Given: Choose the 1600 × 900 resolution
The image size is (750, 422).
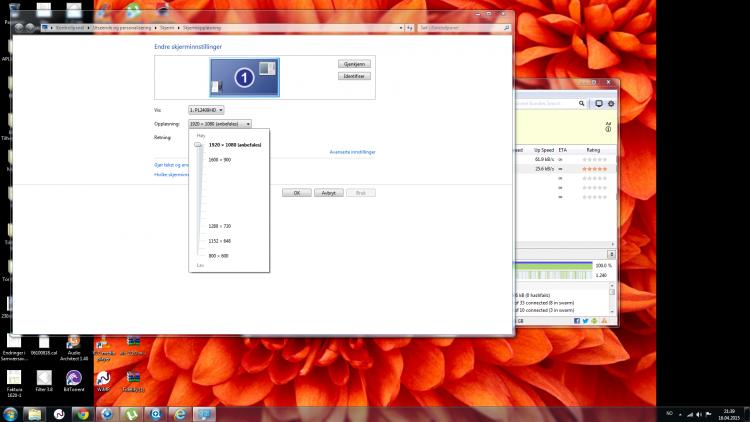Looking at the screenshot, I should (220, 160).
